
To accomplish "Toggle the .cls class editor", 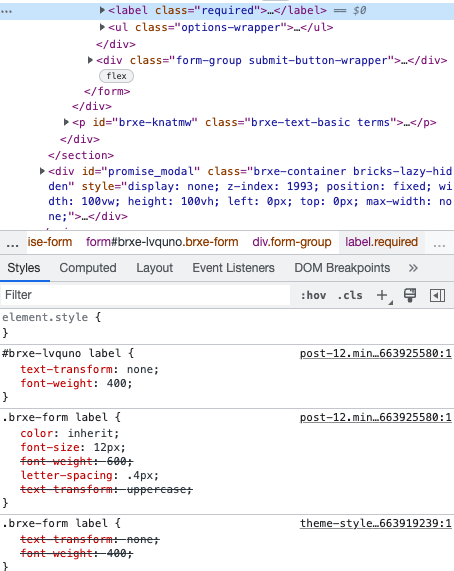I will point(350,295).
